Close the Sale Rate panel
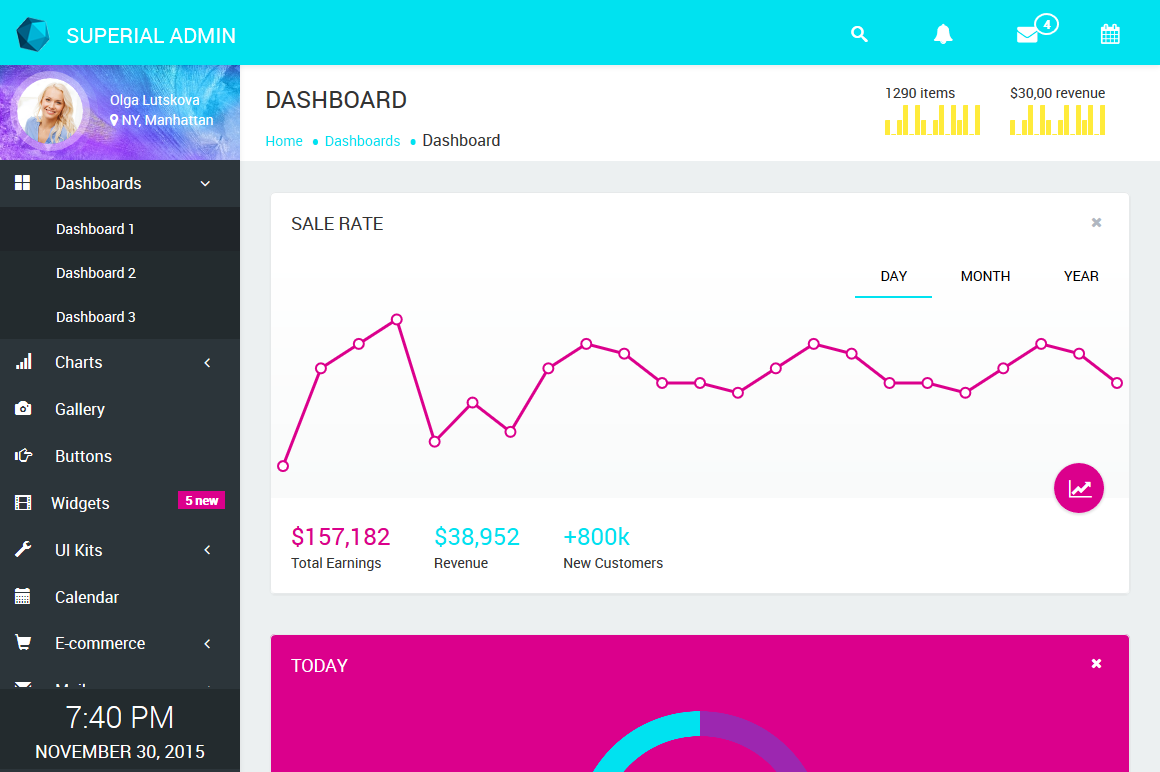Screen dimensions: 1160x772 click(x=1096, y=223)
